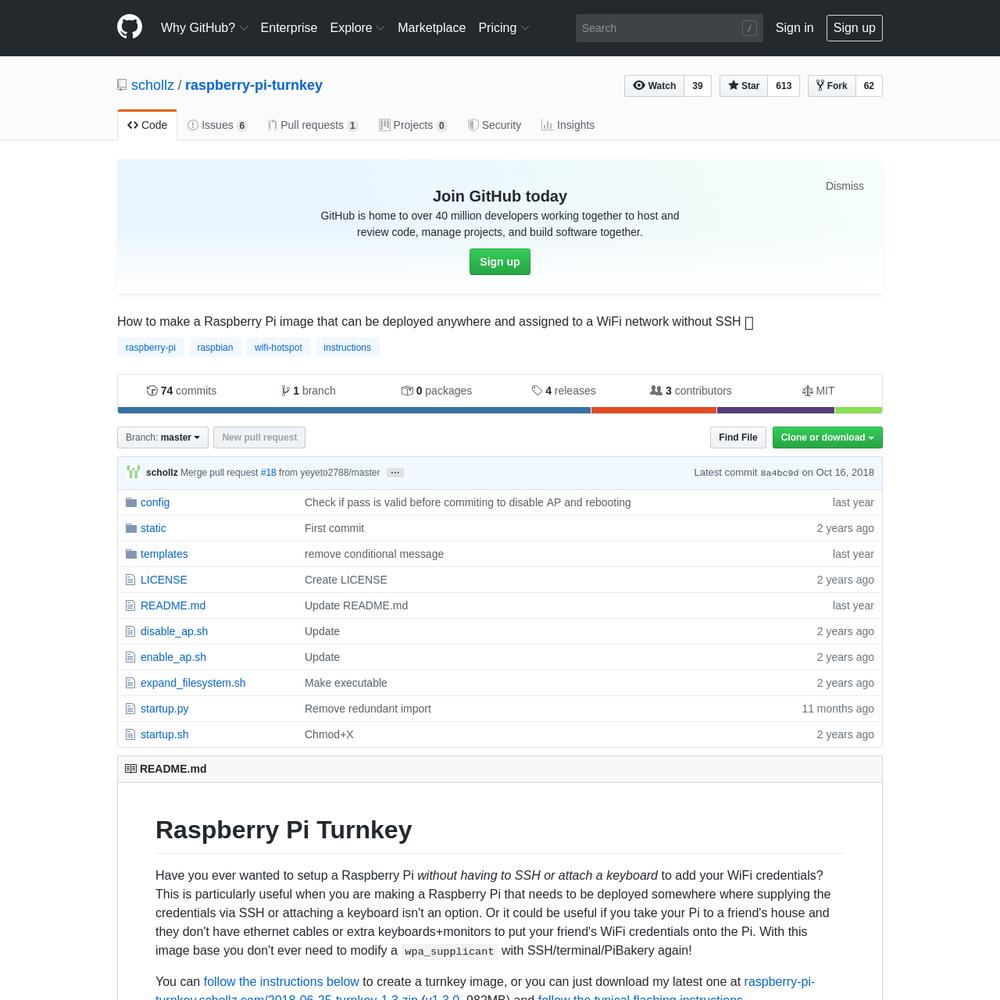
Task: Click the package icon beside 0 packages
Action: (x=407, y=391)
